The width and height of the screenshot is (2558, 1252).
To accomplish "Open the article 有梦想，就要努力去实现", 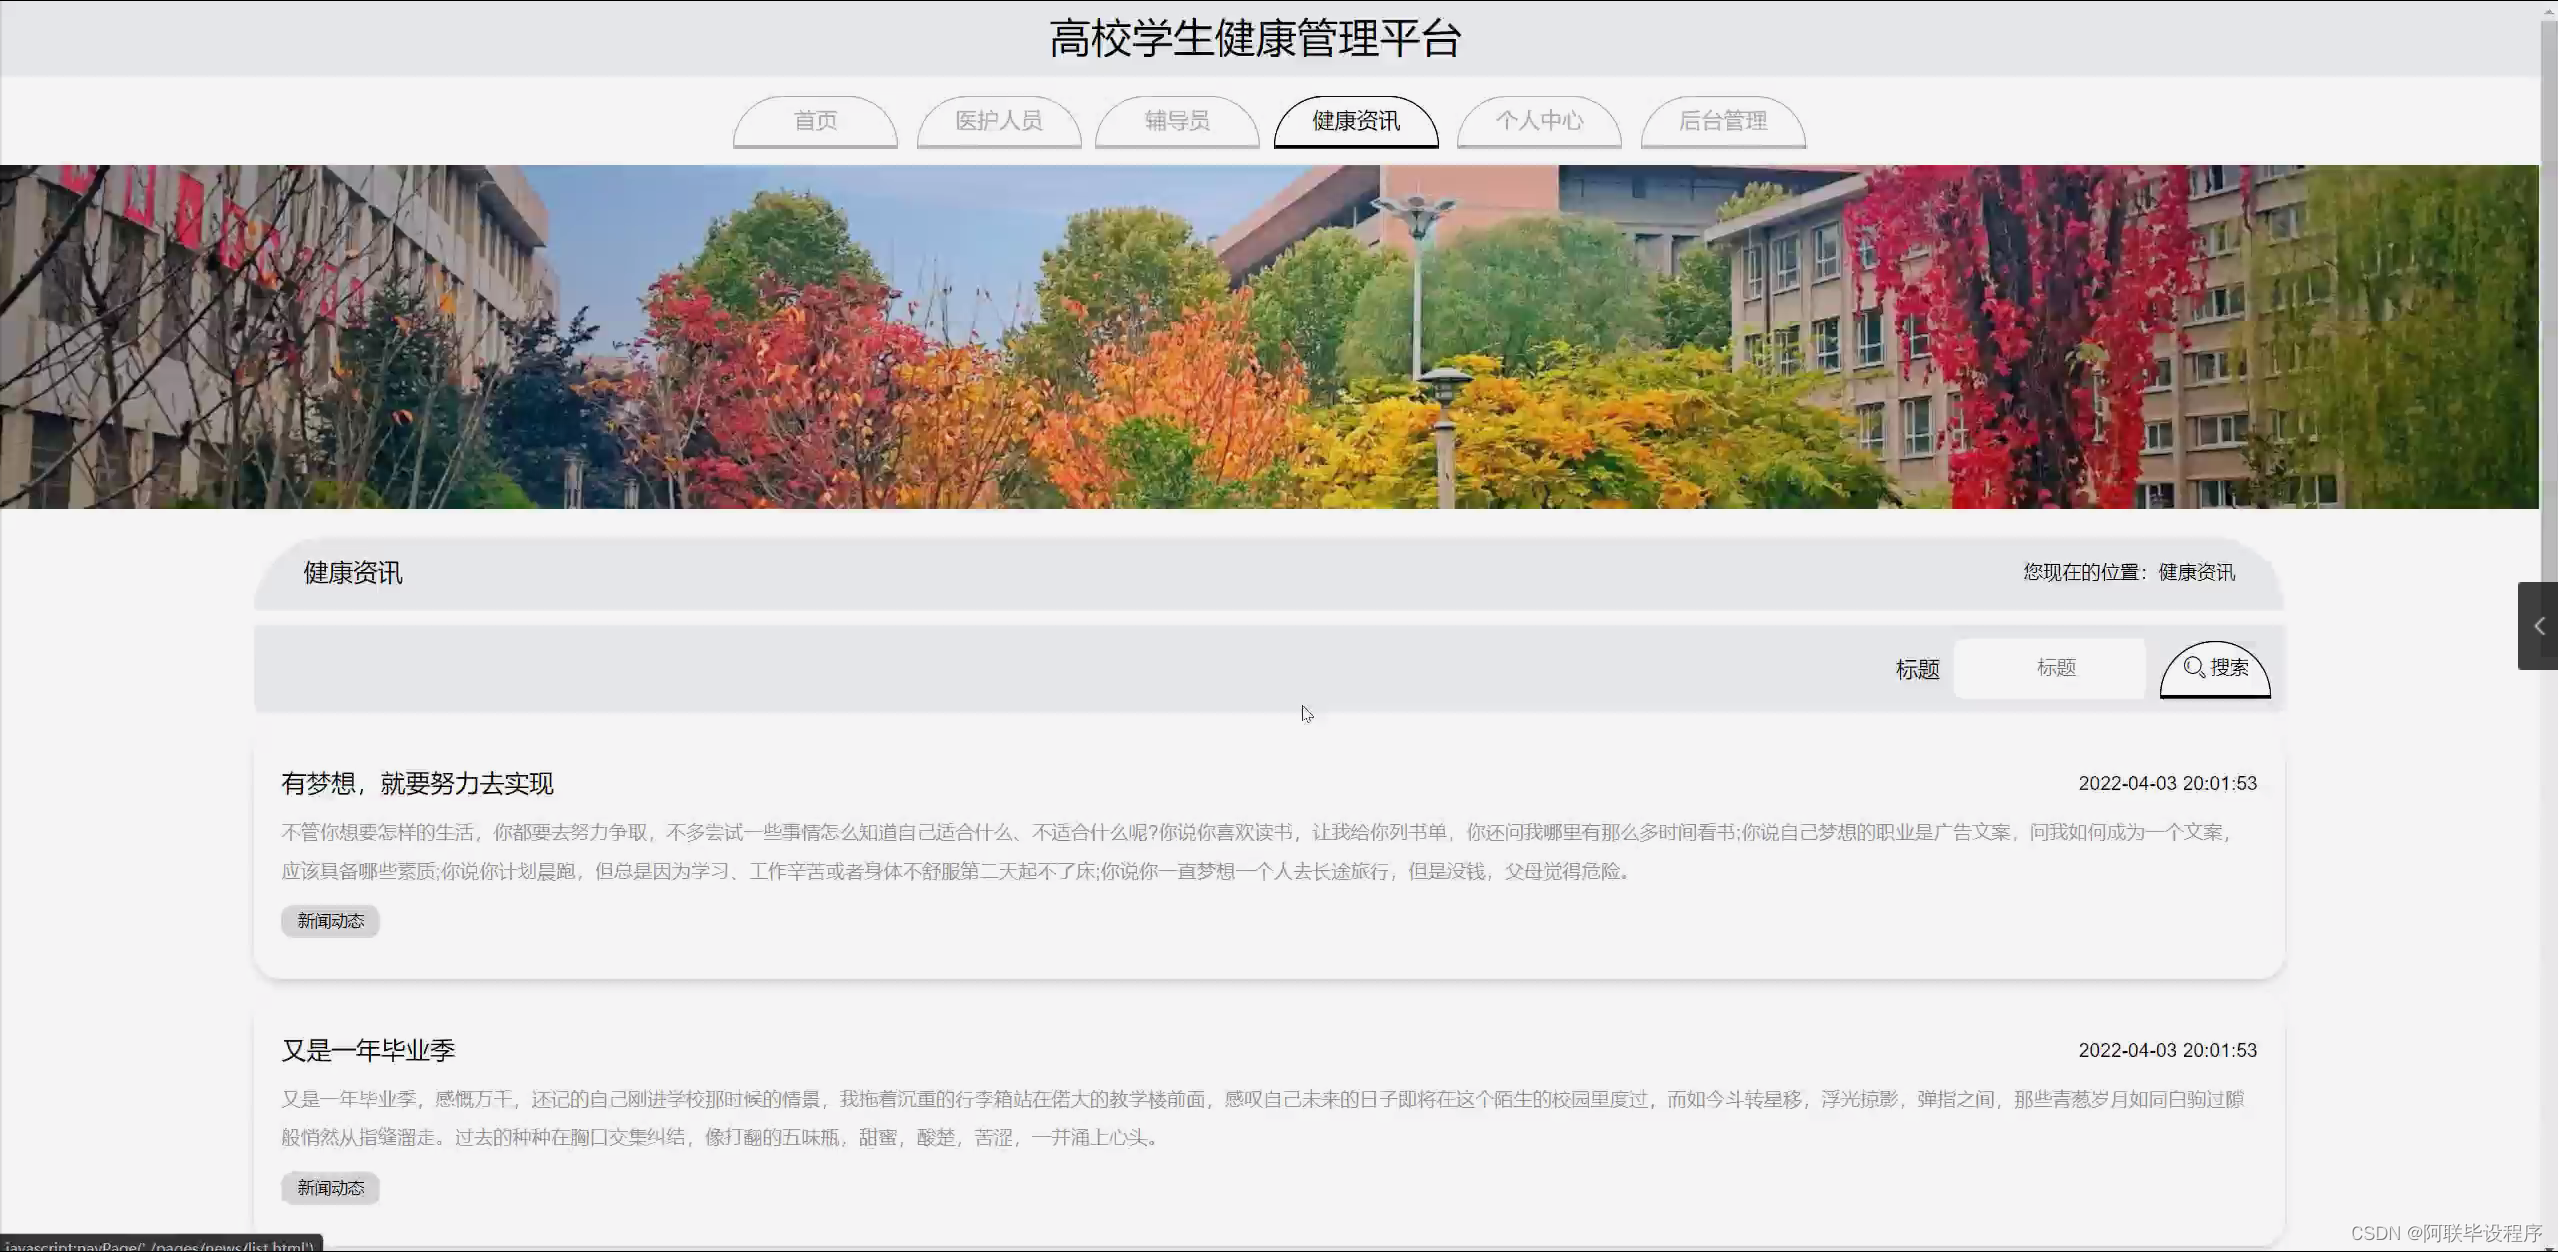I will [x=417, y=784].
